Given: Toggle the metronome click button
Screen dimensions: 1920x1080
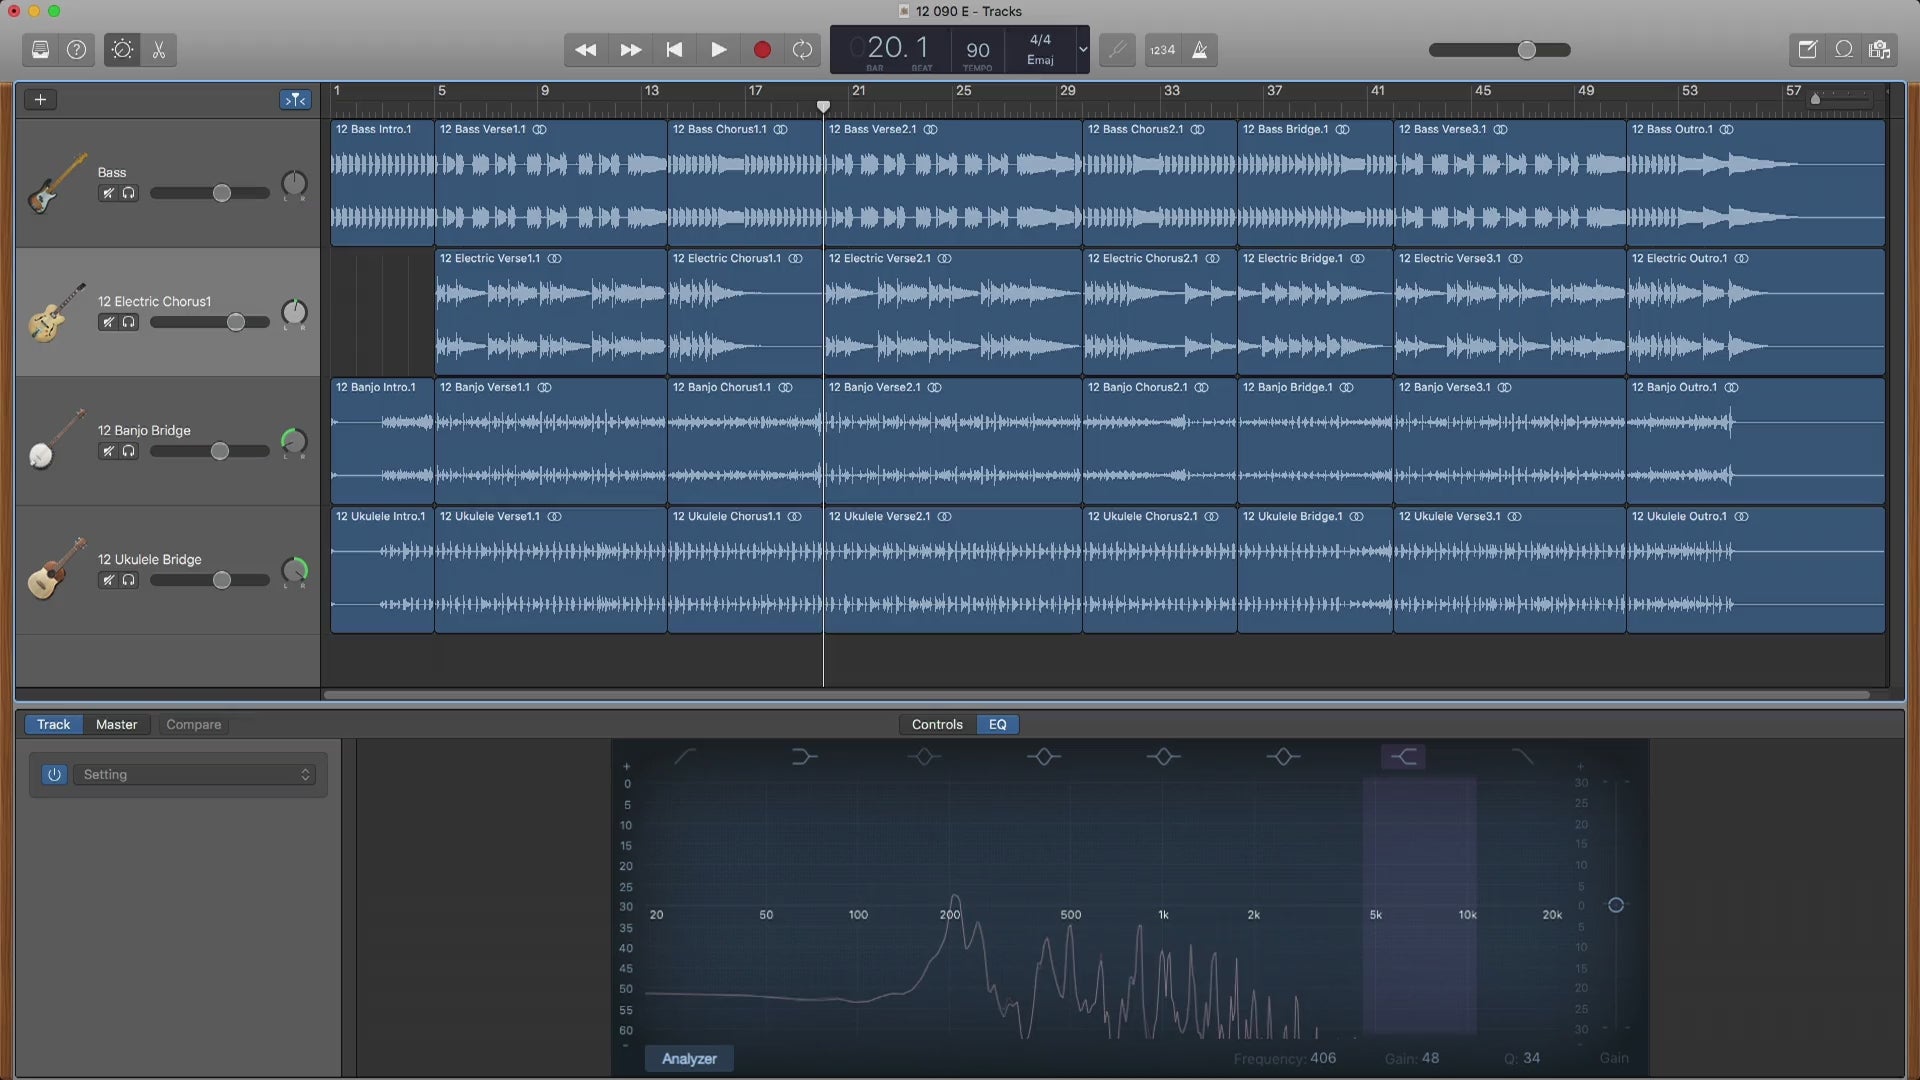Looking at the screenshot, I should [x=1199, y=49].
